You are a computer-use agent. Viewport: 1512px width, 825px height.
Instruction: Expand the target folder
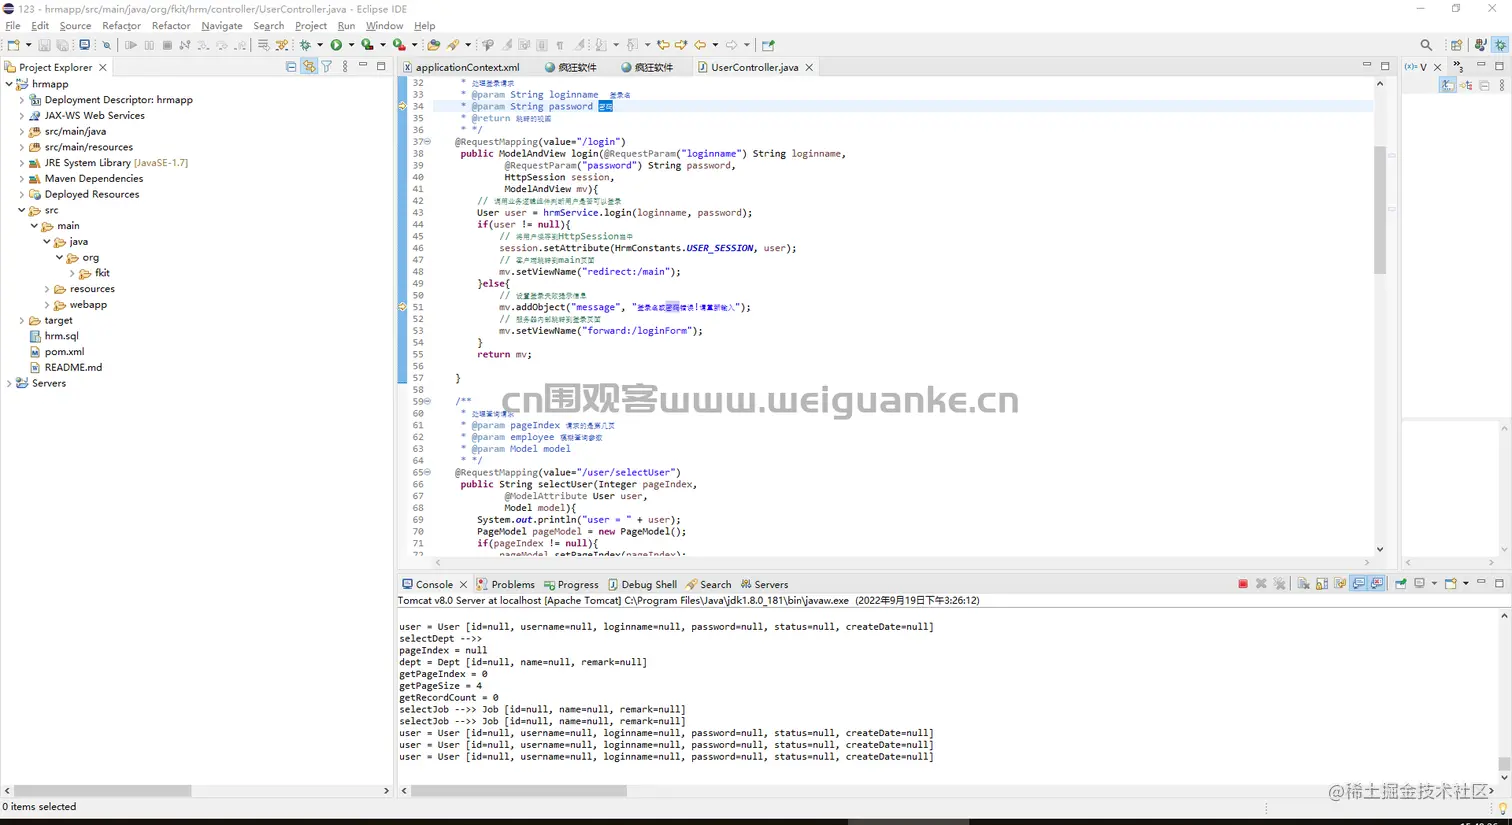tap(22, 321)
